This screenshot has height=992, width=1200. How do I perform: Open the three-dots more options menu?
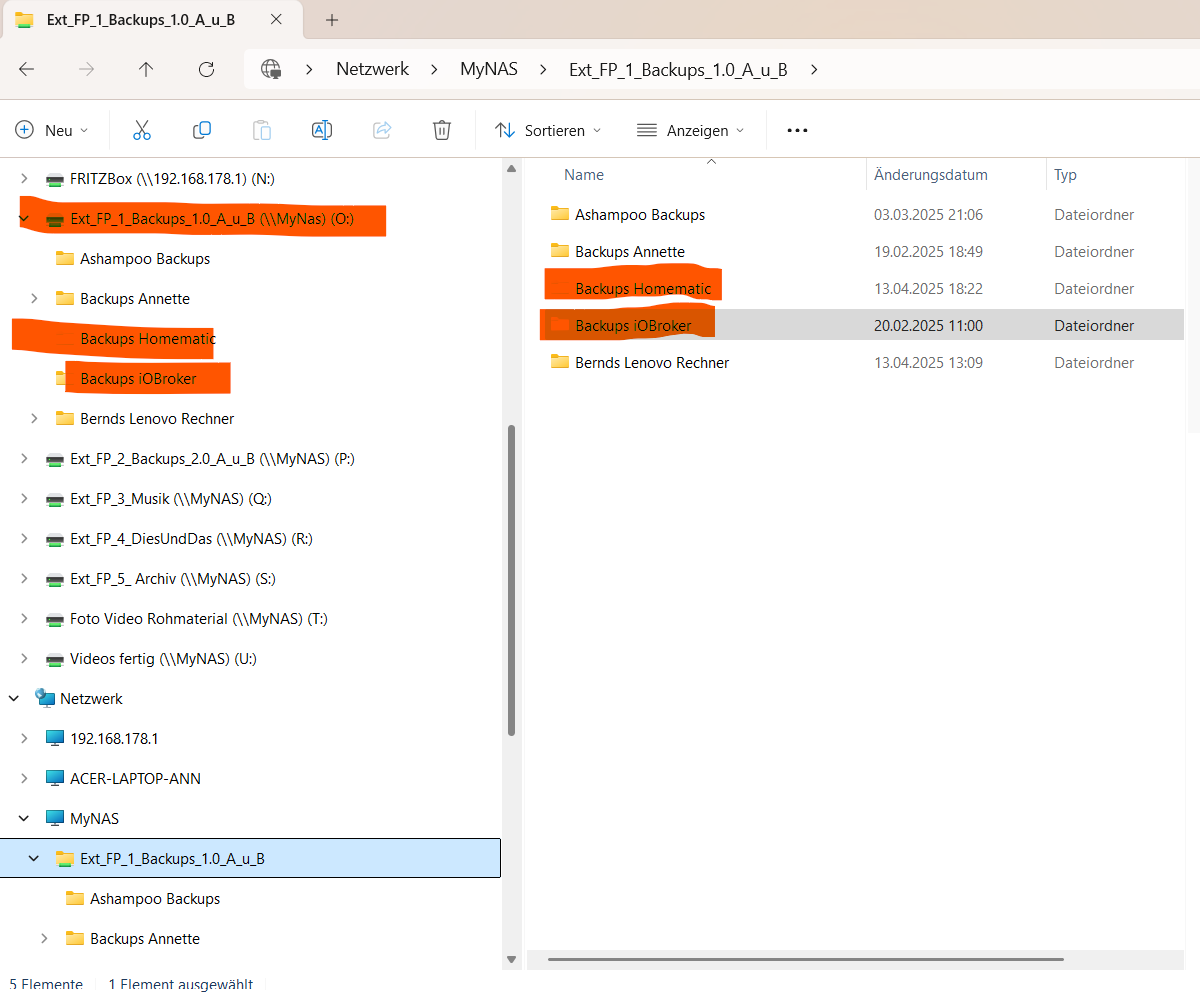797,130
